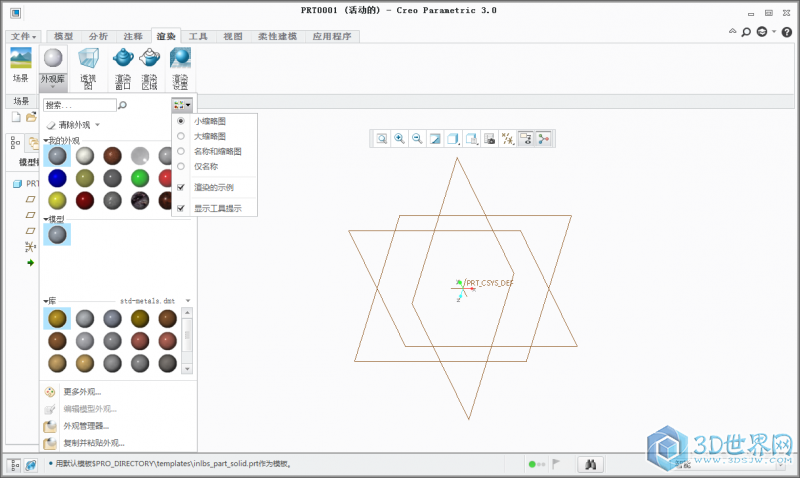Select the 大缩略图 radio option

click(181, 136)
